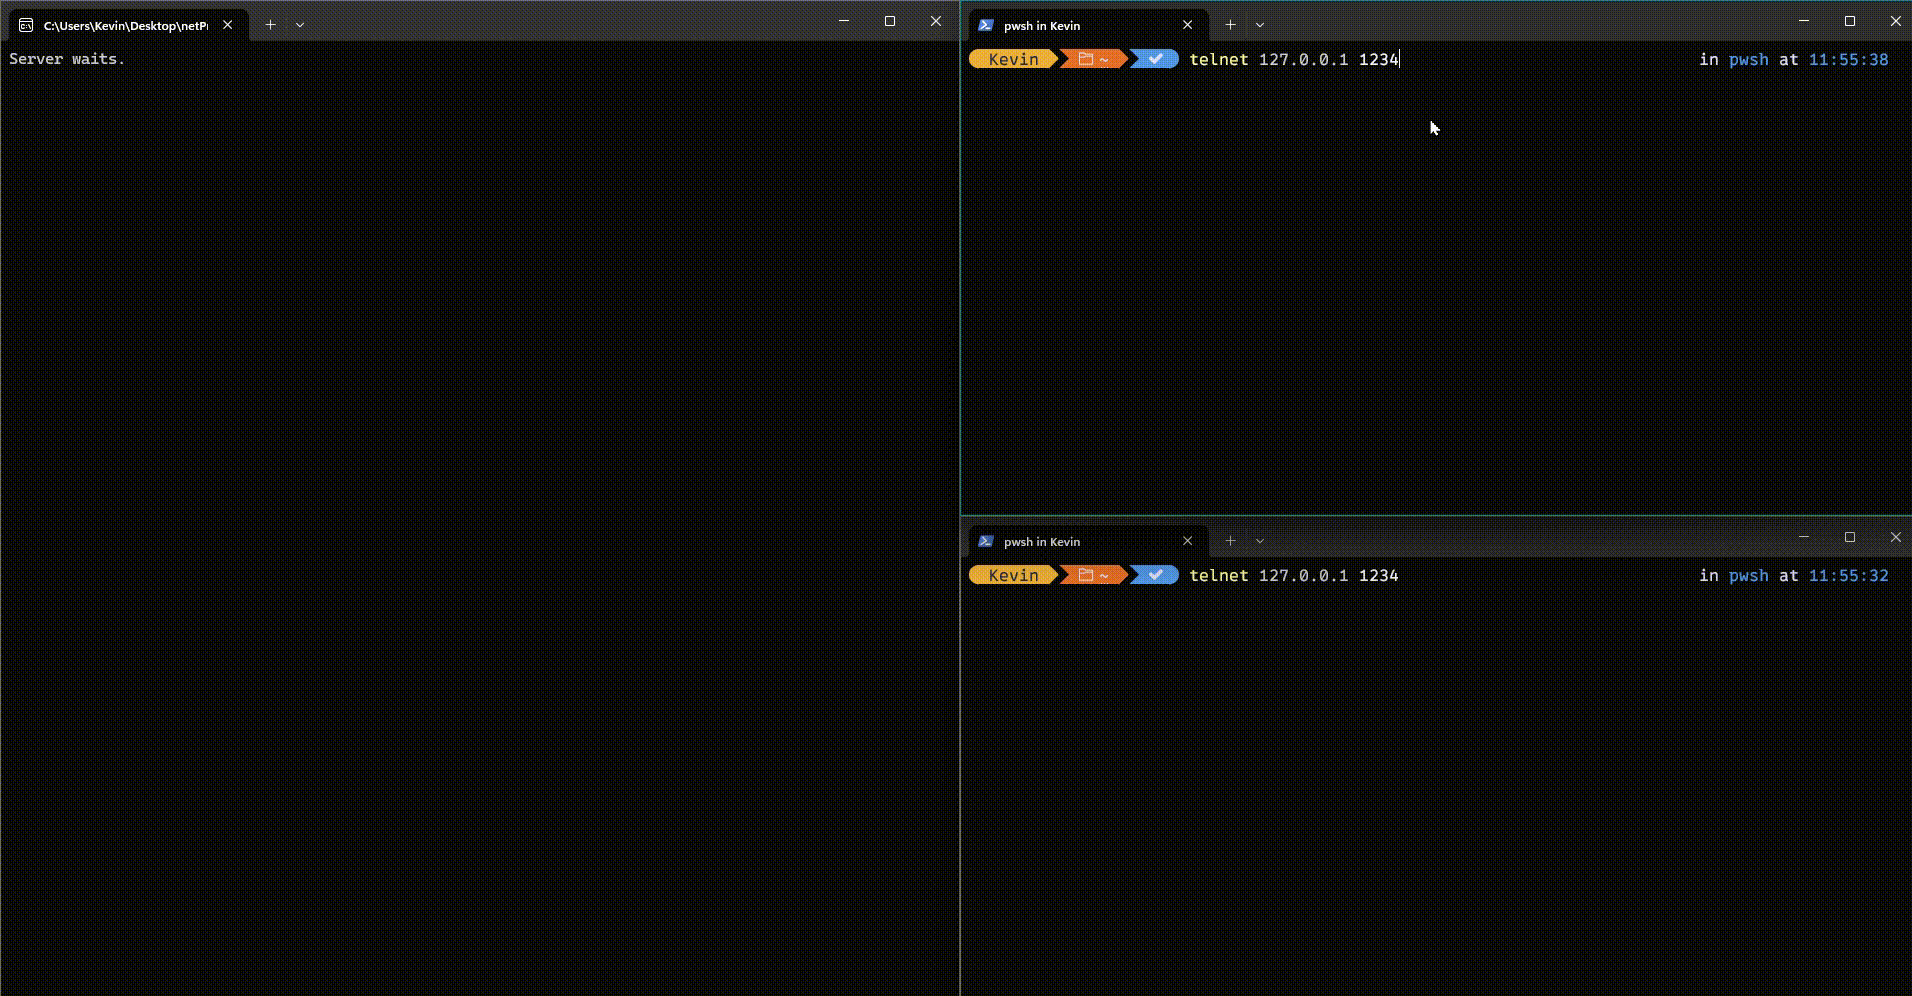This screenshot has height=996, width=1912.
Task: Click the 11:55:38 timestamp in top-right window
Action: (x=1849, y=59)
